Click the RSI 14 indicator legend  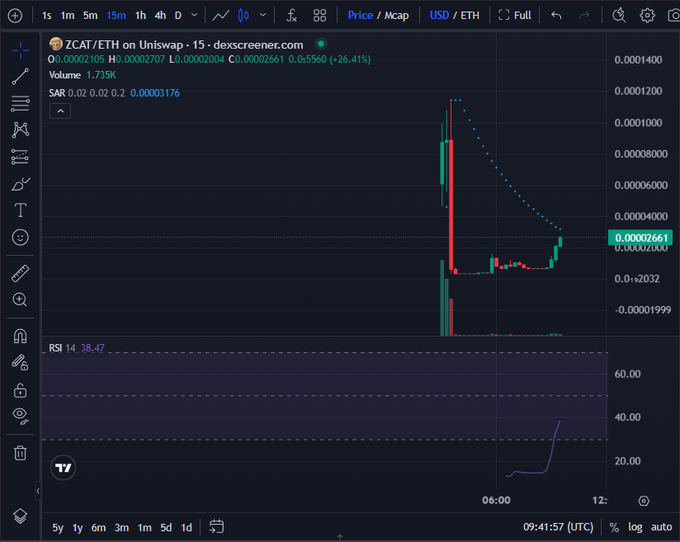click(x=76, y=348)
